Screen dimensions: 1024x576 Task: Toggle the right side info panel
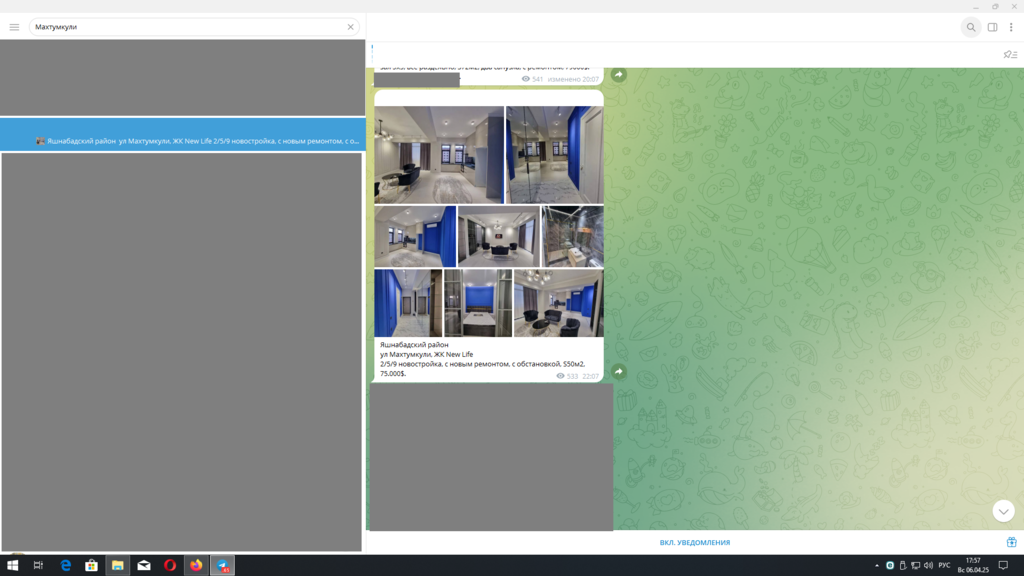992,27
